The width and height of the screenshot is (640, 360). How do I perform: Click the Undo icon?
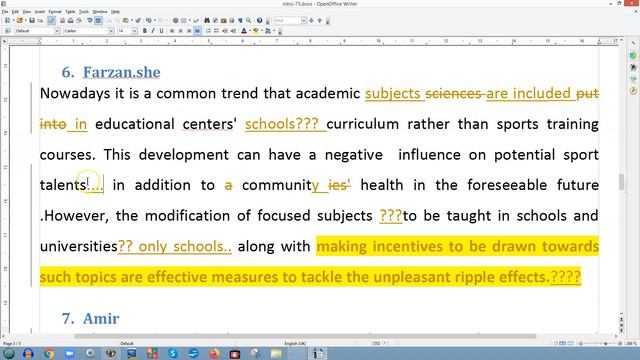click(149, 20)
